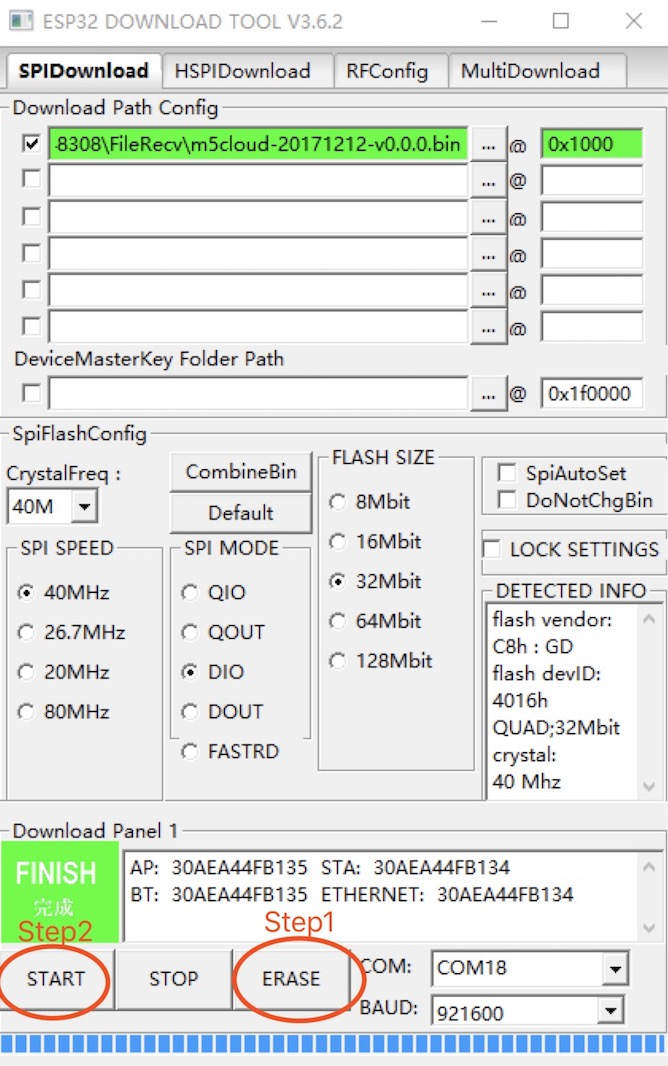The width and height of the screenshot is (668, 1066).
Task: Click the Detected Info scrollbar down arrow
Action: pyautogui.click(x=649, y=787)
